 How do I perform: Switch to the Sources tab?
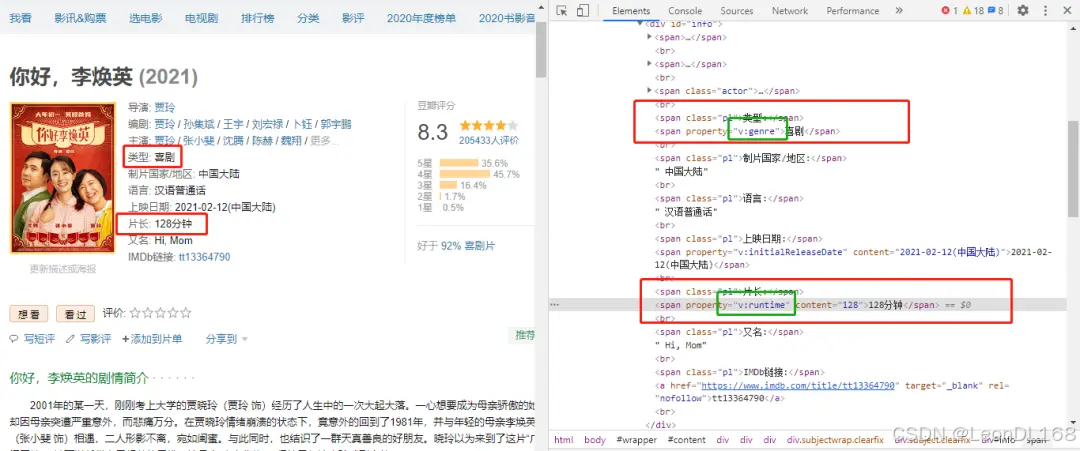point(737,10)
